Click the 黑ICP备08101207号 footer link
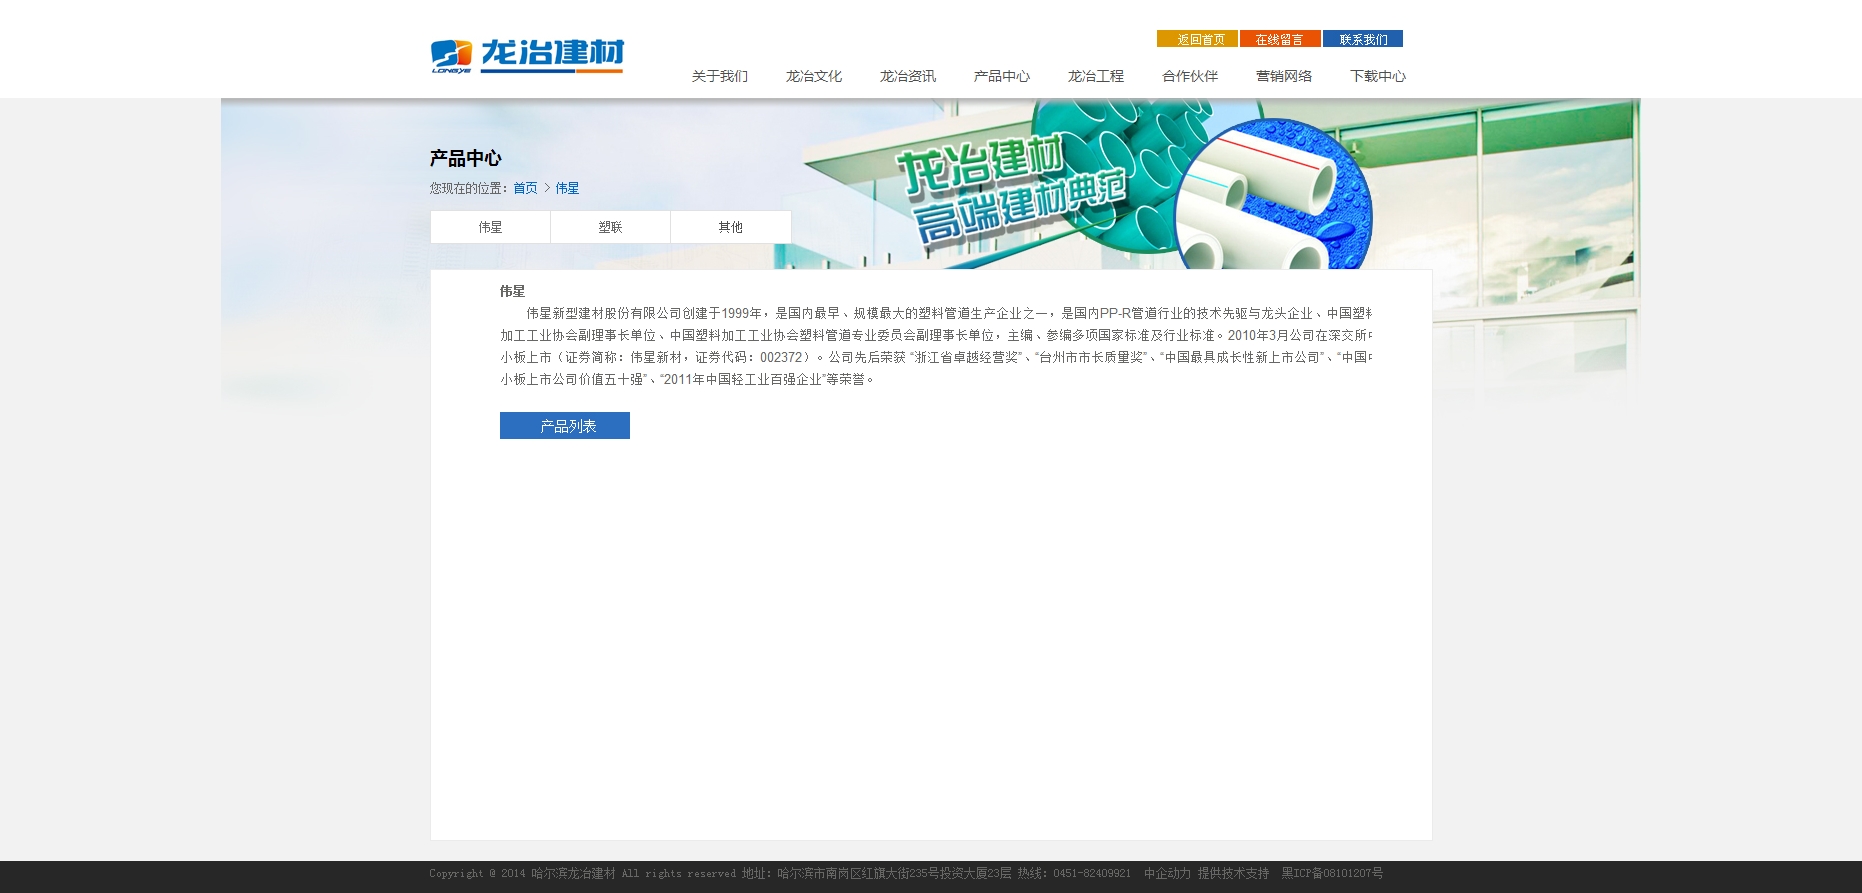 (1332, 874)
